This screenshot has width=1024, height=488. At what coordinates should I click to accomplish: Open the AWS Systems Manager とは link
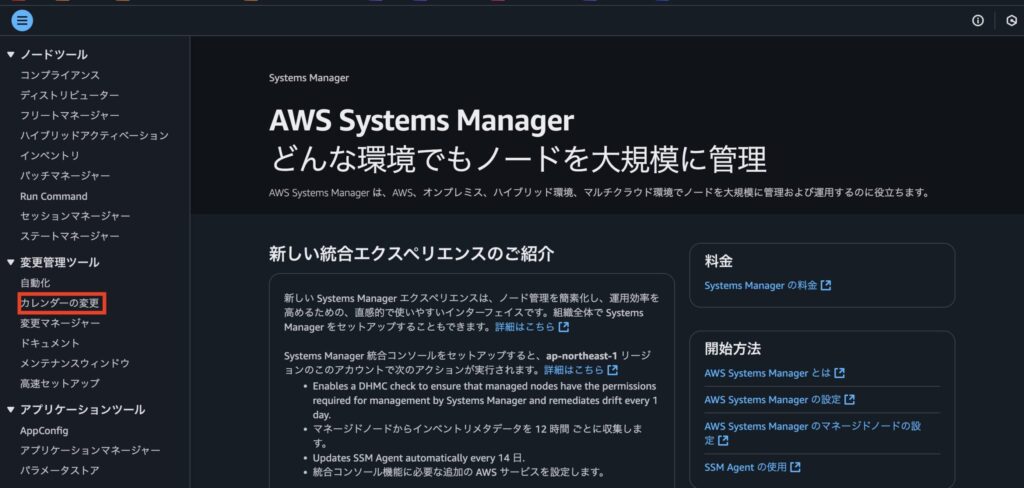(767, 373)
